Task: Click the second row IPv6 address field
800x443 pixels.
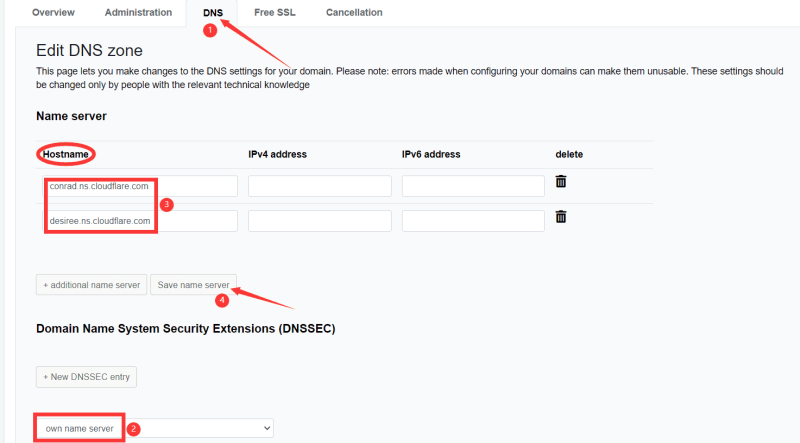Action: point(473,220)
